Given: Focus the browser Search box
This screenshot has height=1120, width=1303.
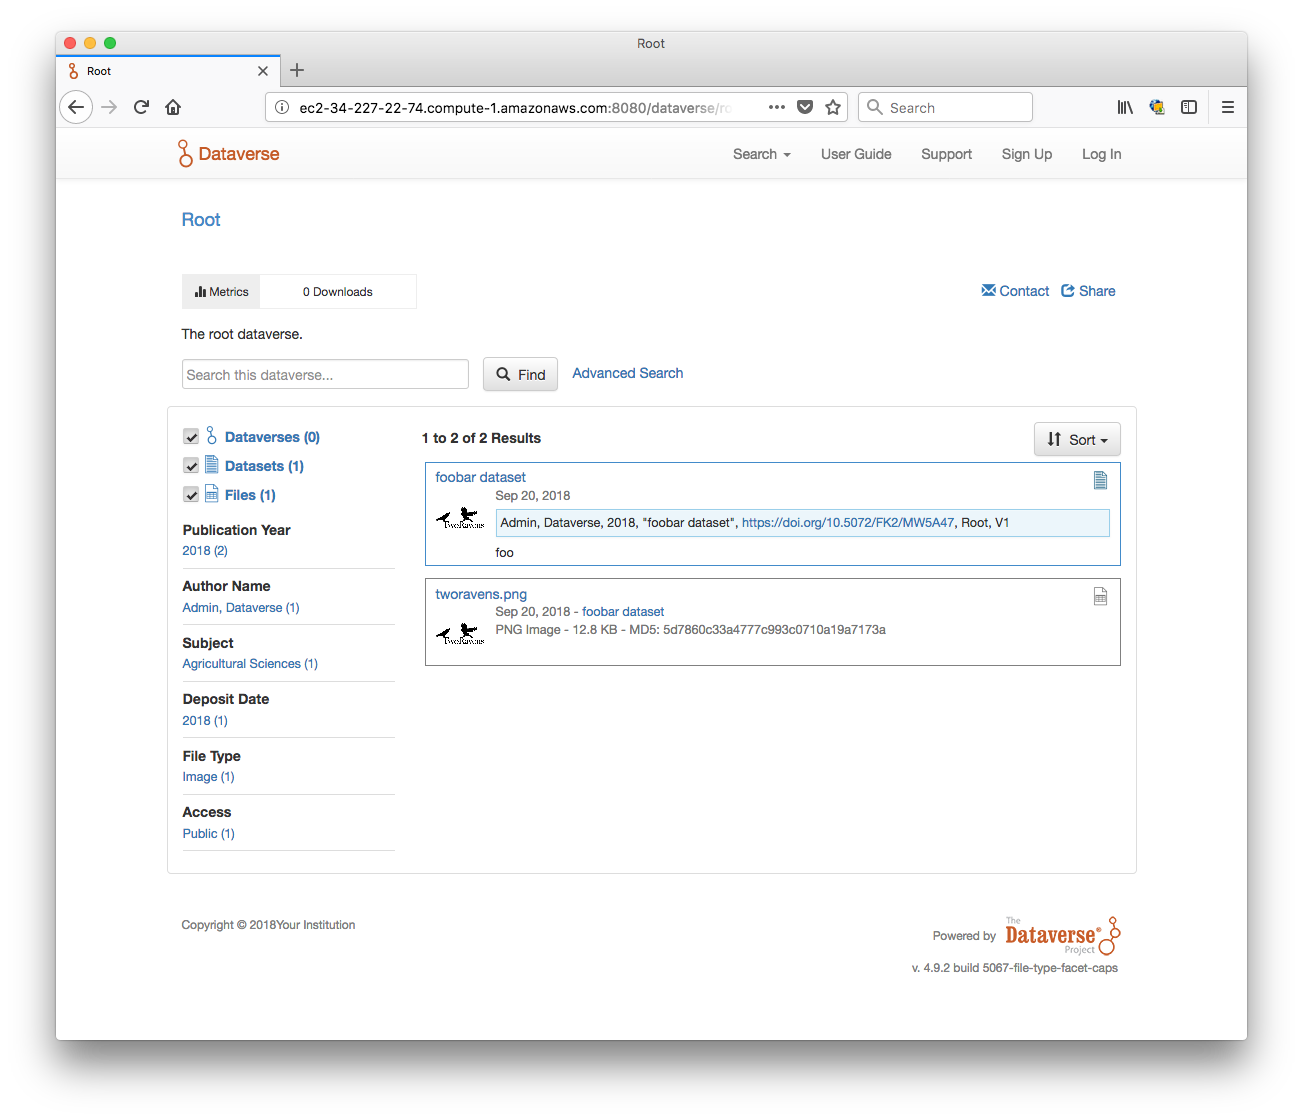Looking at the screenshot, I should [x=945, y=107].
